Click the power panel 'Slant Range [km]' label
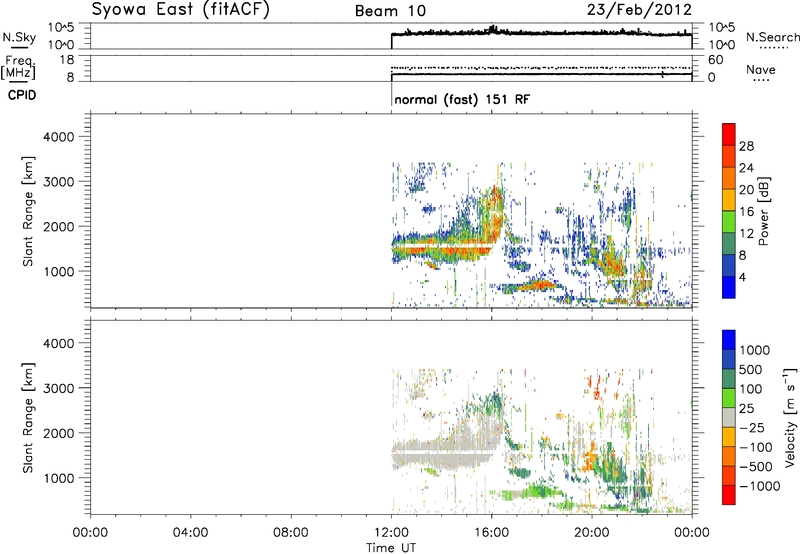The width and height of the screenshot is (800, 554). click(28, 211)
